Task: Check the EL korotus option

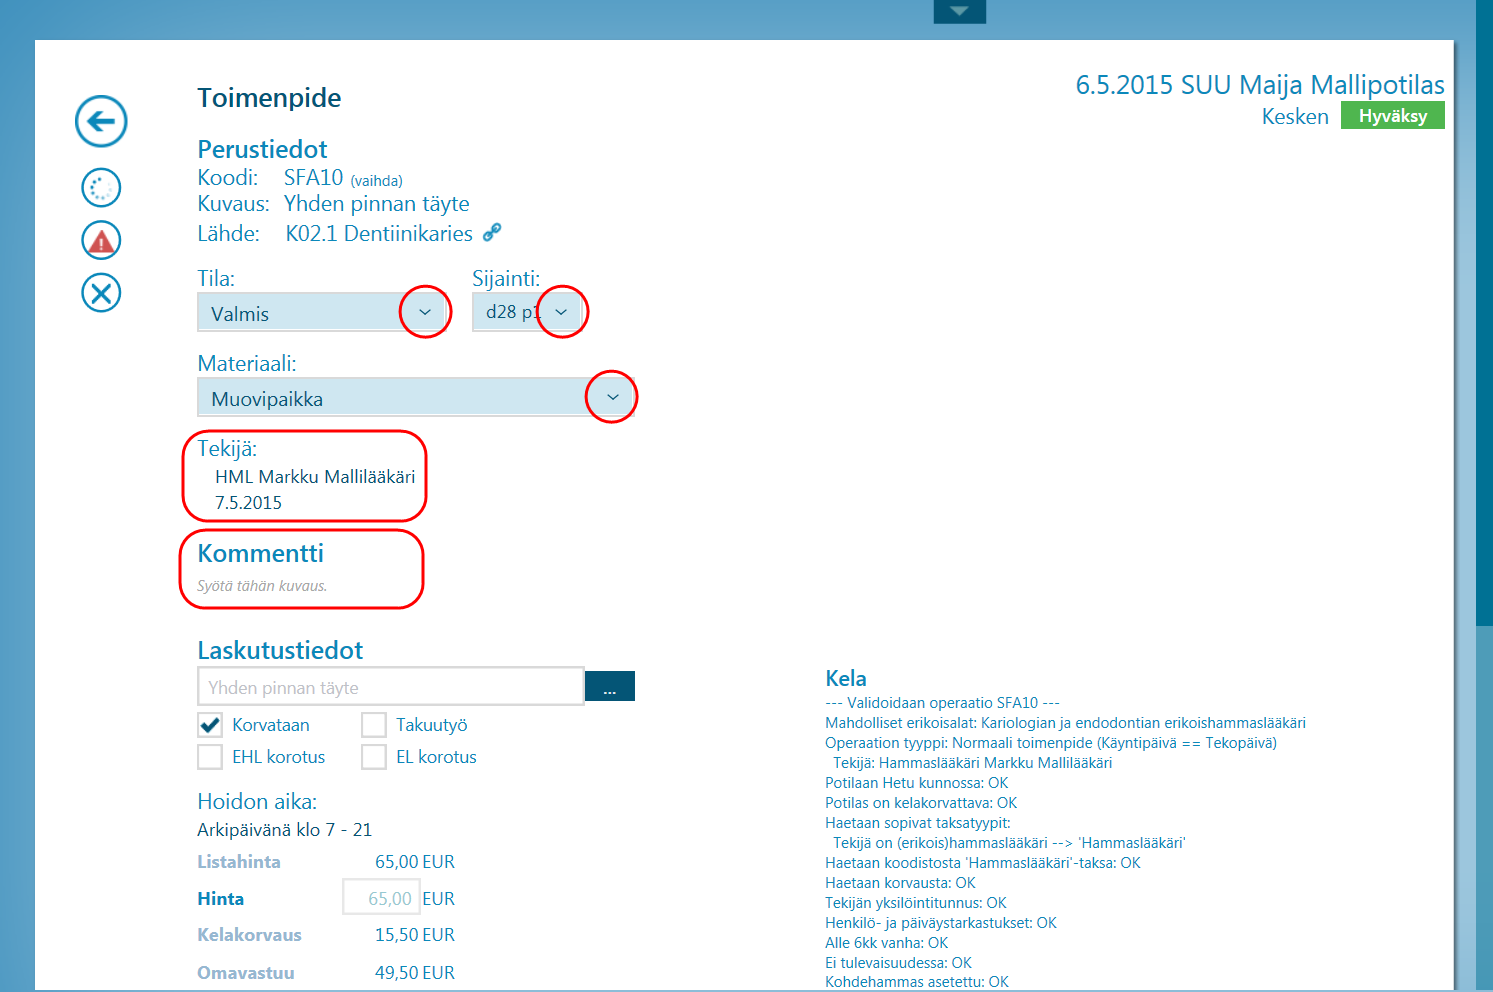Action: tap(374, 757)
